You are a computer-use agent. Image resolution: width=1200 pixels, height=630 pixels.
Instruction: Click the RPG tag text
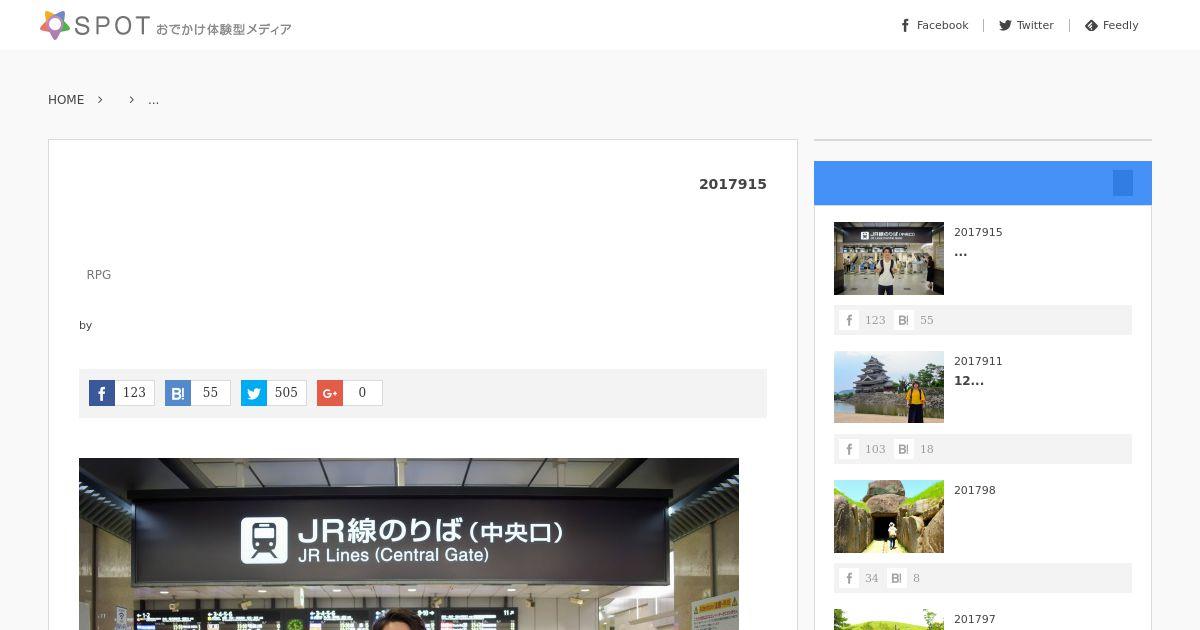tap(99, 275)
